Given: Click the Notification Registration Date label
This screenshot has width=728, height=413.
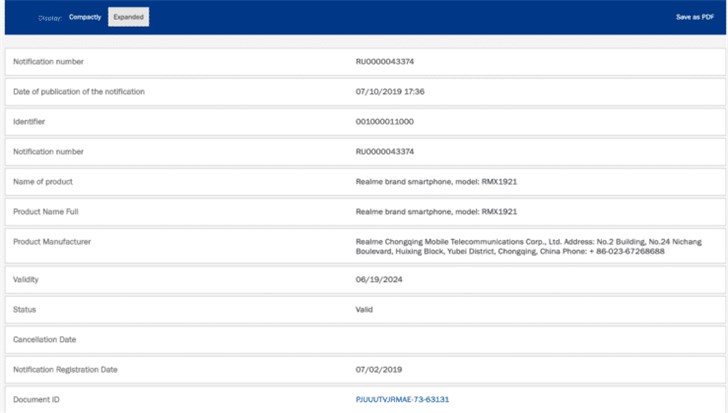Looking at the screenshot, I should click(65, 370).
